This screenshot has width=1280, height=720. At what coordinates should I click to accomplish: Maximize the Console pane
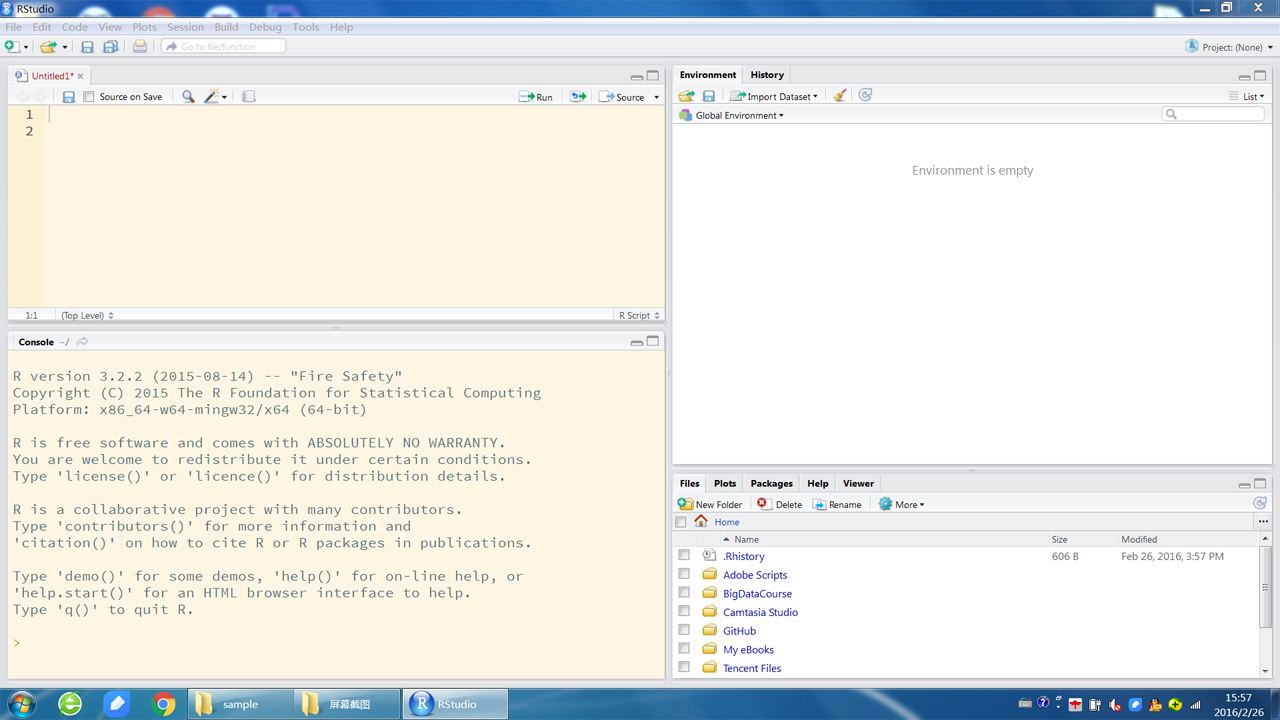pyautogui.click(x=653, y=341)
